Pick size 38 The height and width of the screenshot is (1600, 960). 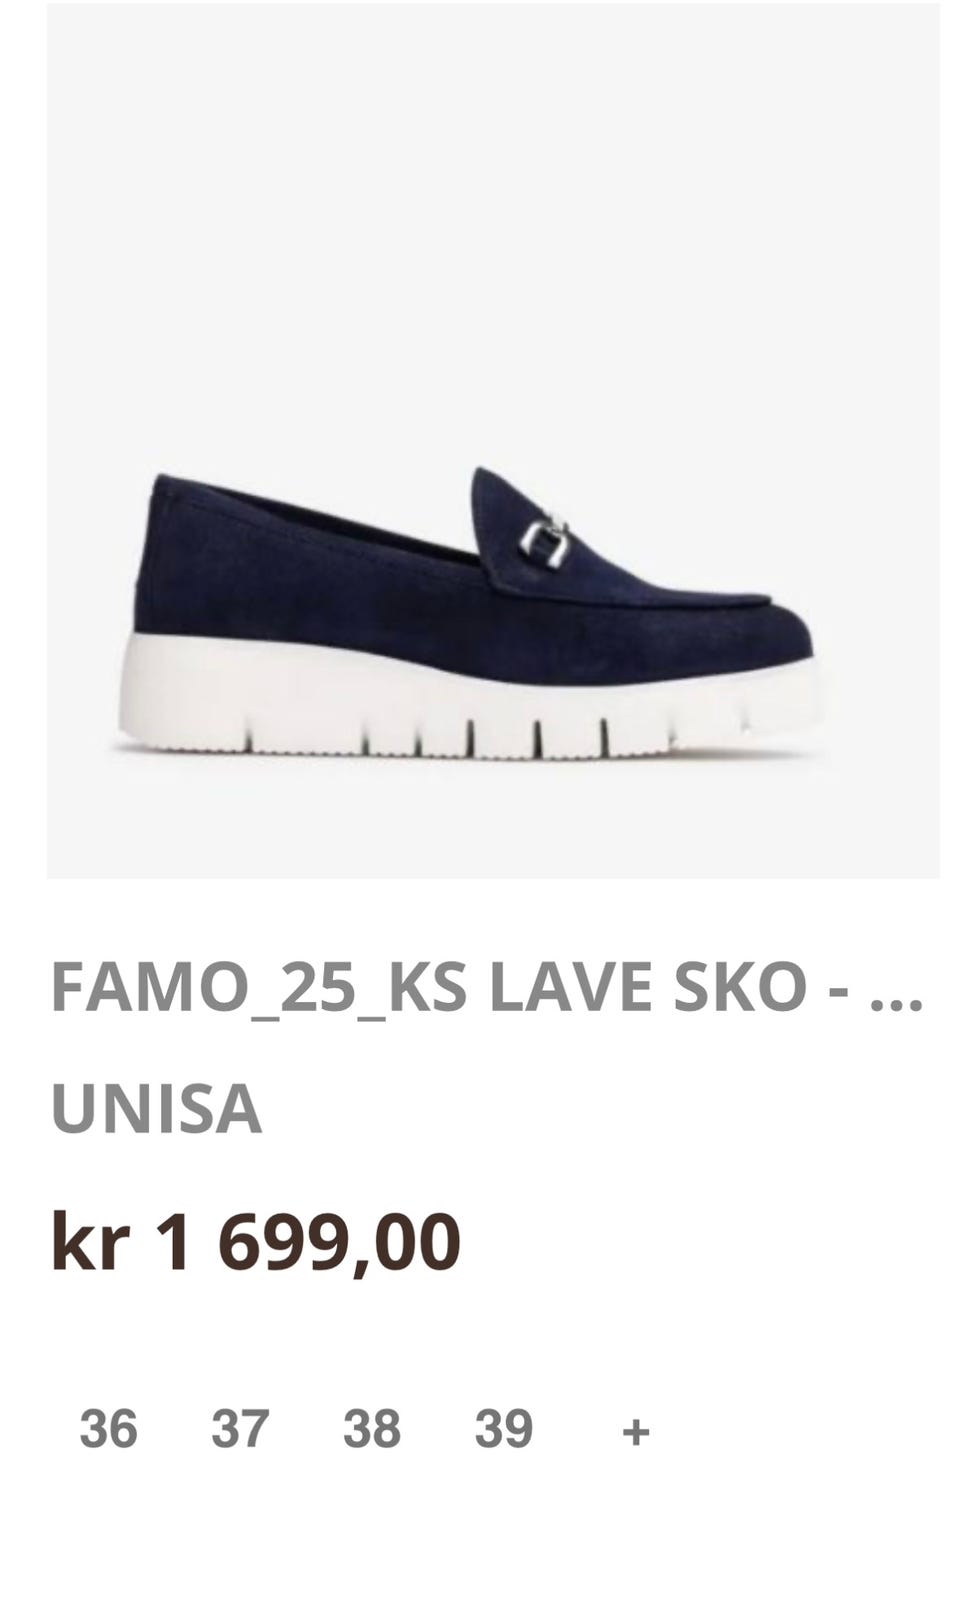click(372, 1429)
